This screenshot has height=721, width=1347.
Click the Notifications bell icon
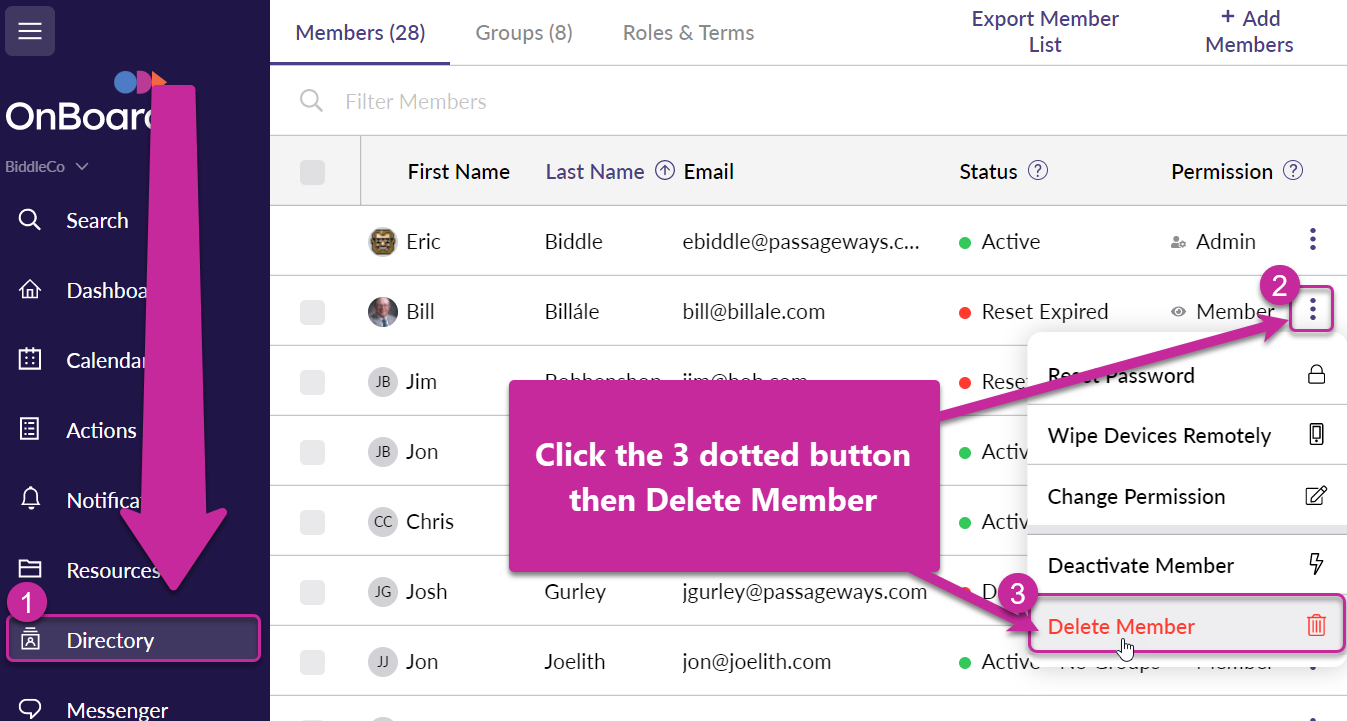pos(30,500)
